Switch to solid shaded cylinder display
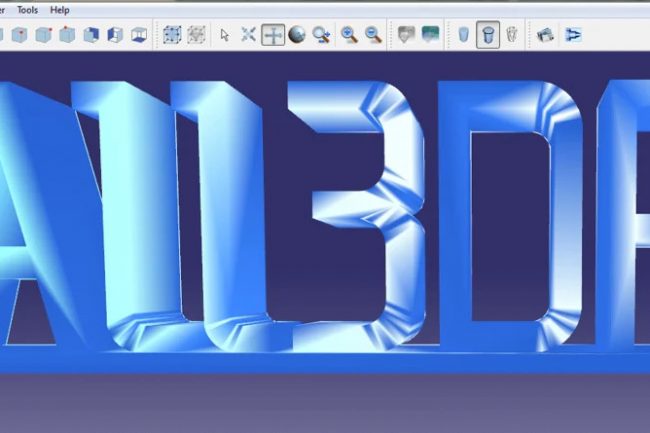Viewport: 650px width, 433px height. (x=464, y=35)
